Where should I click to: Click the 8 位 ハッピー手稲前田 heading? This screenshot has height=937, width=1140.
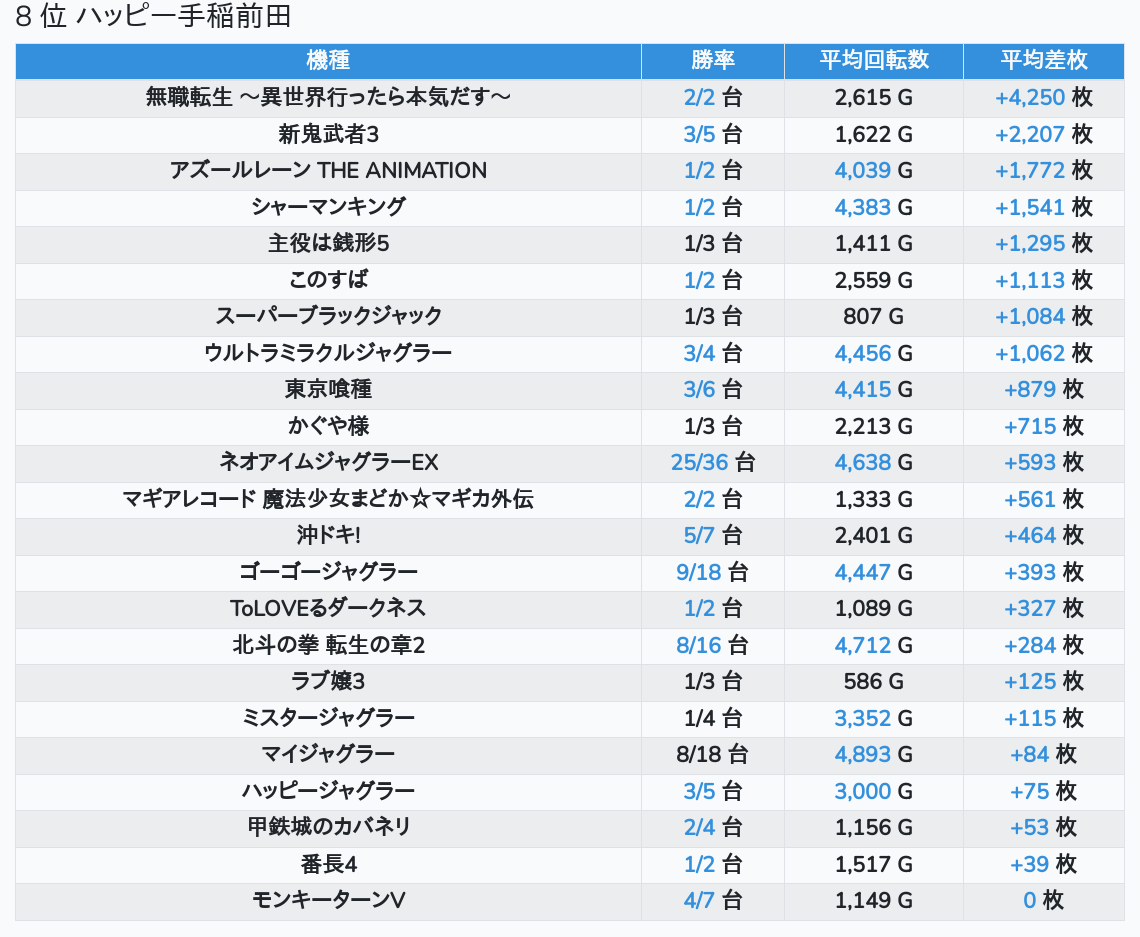click(153, 17)
